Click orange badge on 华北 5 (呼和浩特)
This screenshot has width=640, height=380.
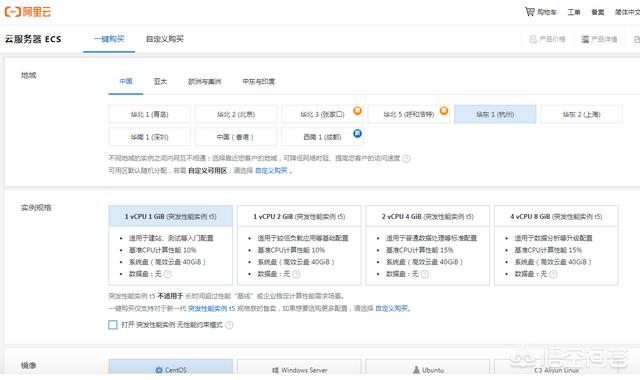pos(444,111)
